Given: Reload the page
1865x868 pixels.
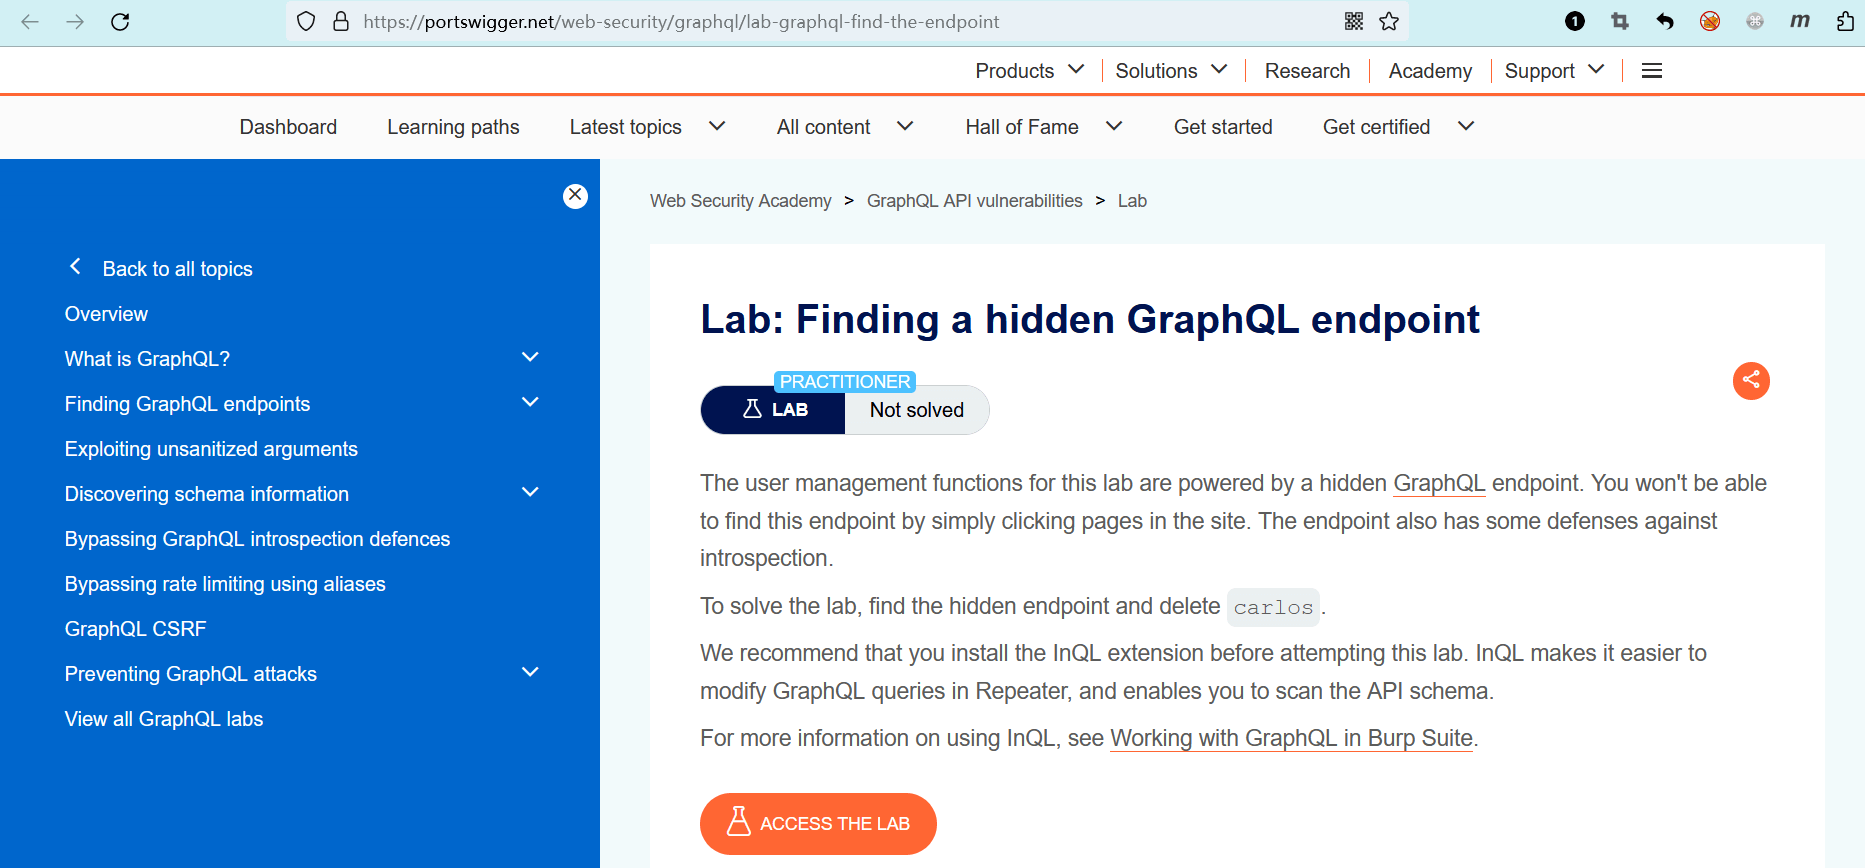Looking at the screenshot, I should (120, 22).
